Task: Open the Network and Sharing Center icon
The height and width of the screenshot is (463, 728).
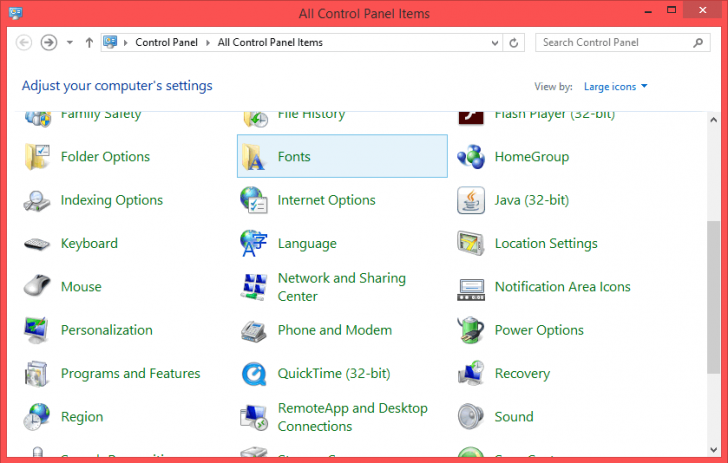Action: click(254, 287)
